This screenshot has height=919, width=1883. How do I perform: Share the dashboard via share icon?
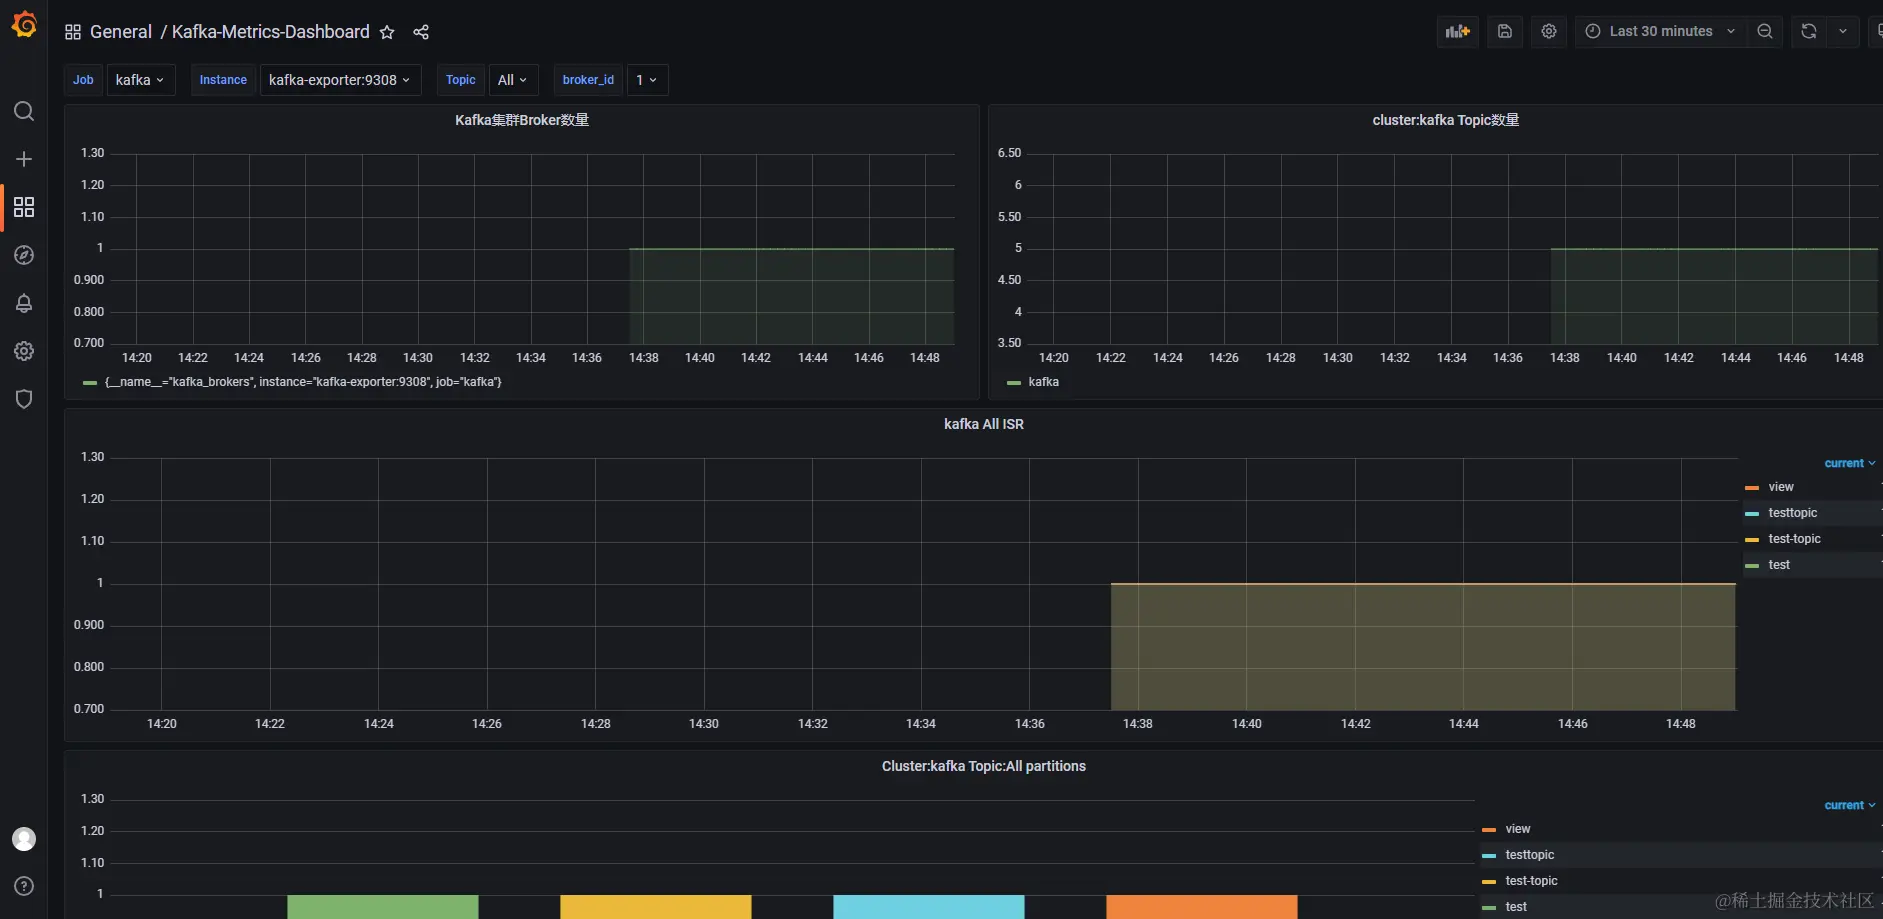pos(421,32)
